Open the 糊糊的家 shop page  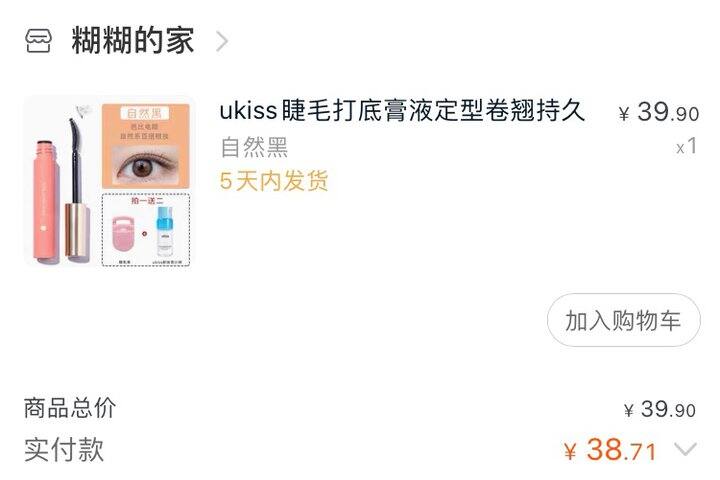(x=133, y=40)
